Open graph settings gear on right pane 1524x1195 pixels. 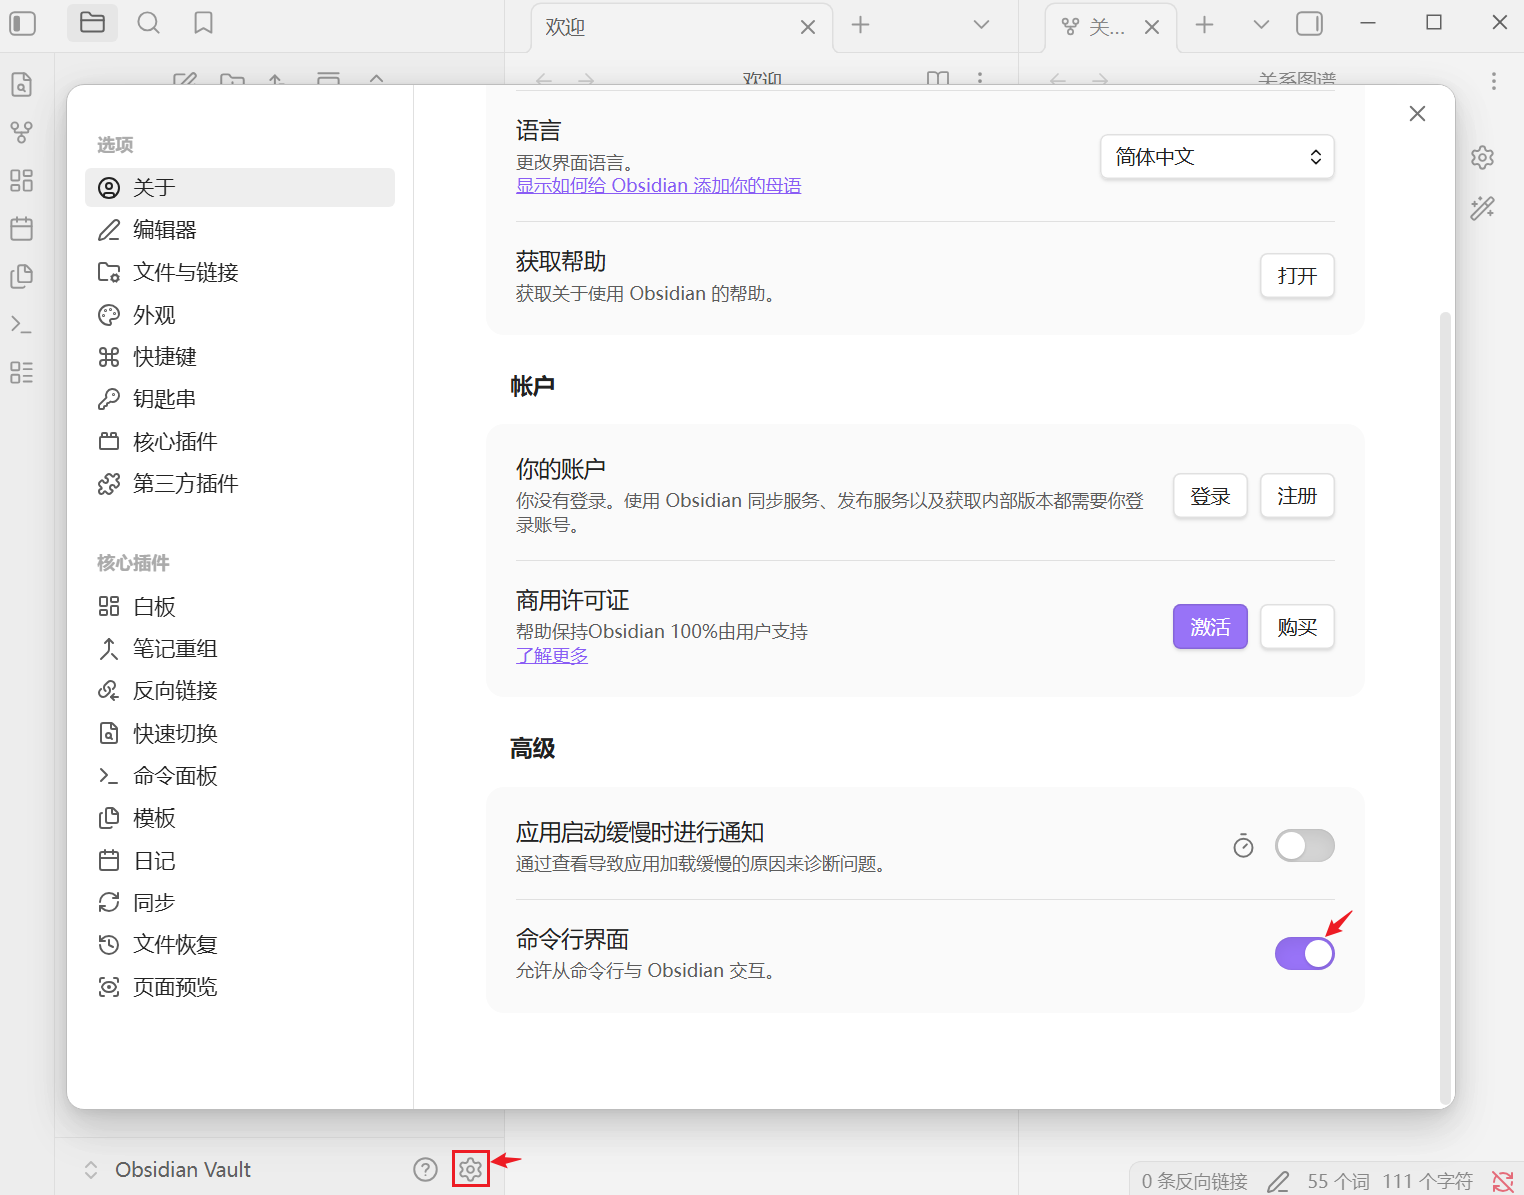coord(1482,158)
